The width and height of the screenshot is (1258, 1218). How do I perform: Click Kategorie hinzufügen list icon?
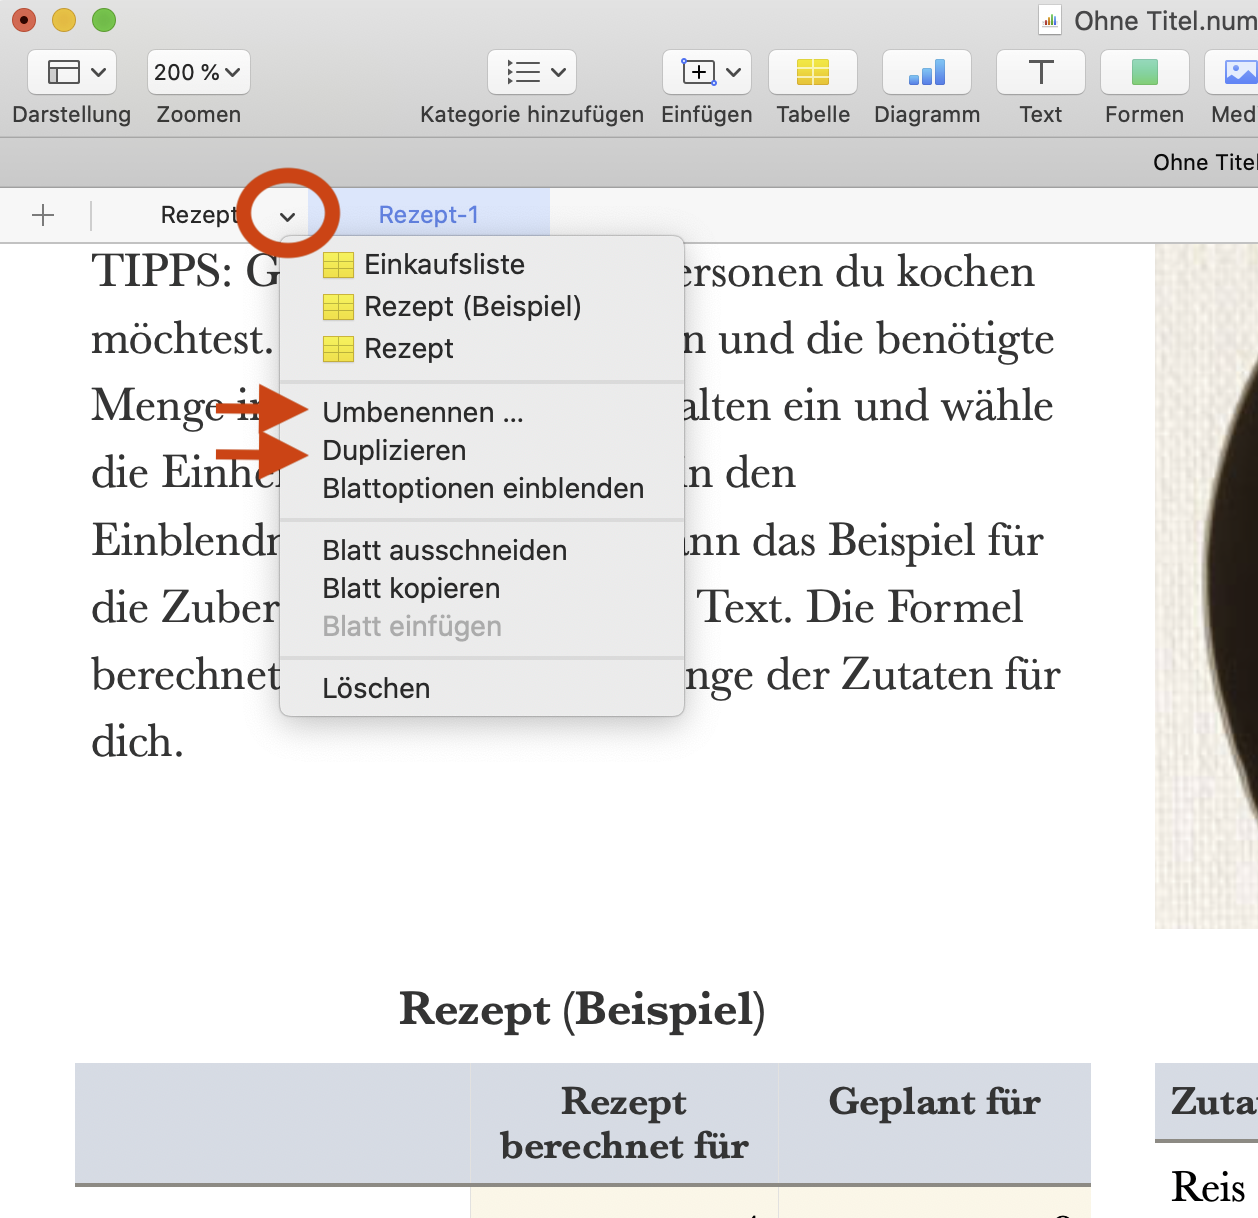click(531, 72)
